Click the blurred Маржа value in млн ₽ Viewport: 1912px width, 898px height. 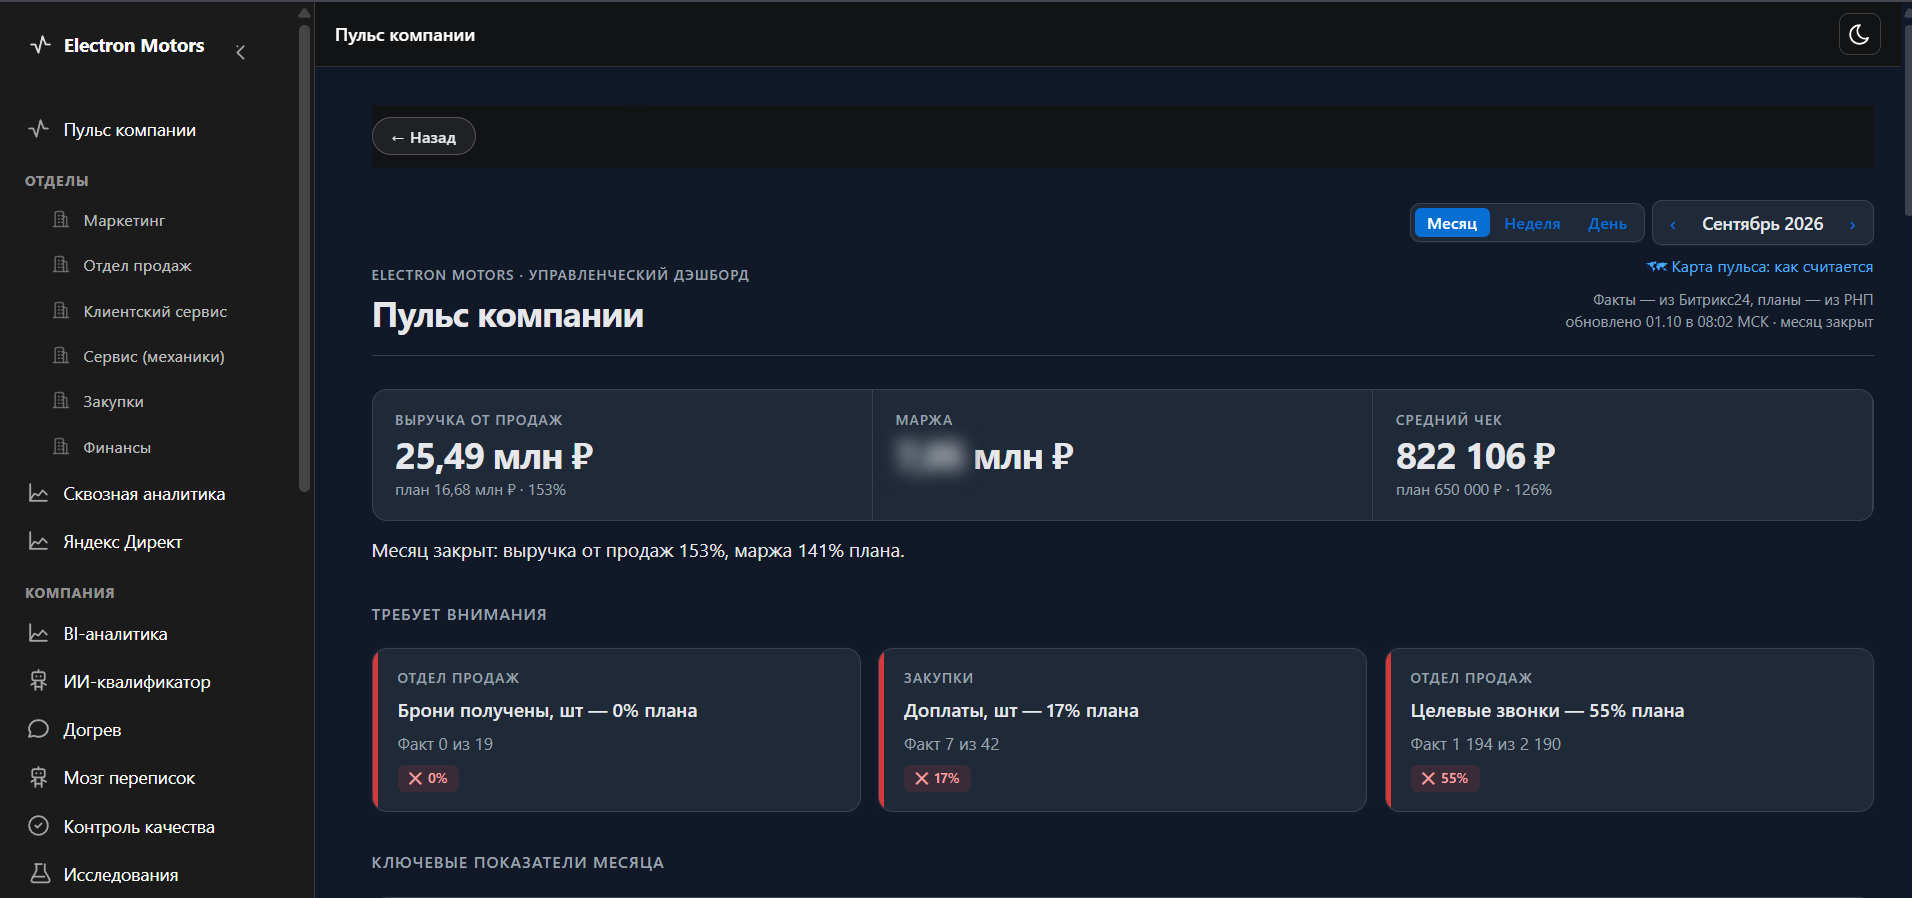985,457
